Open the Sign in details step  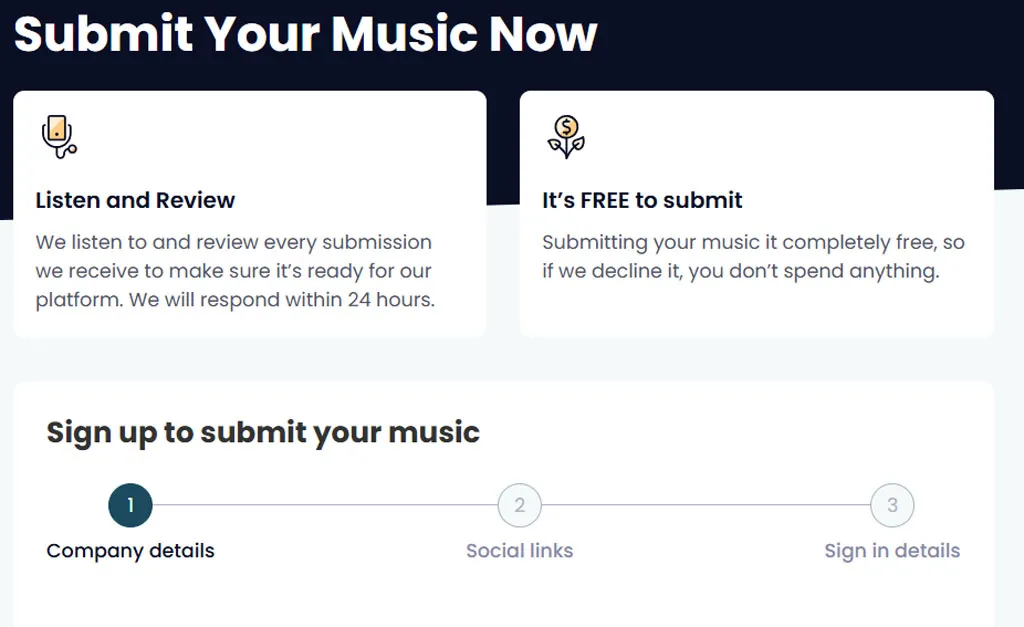892,551
